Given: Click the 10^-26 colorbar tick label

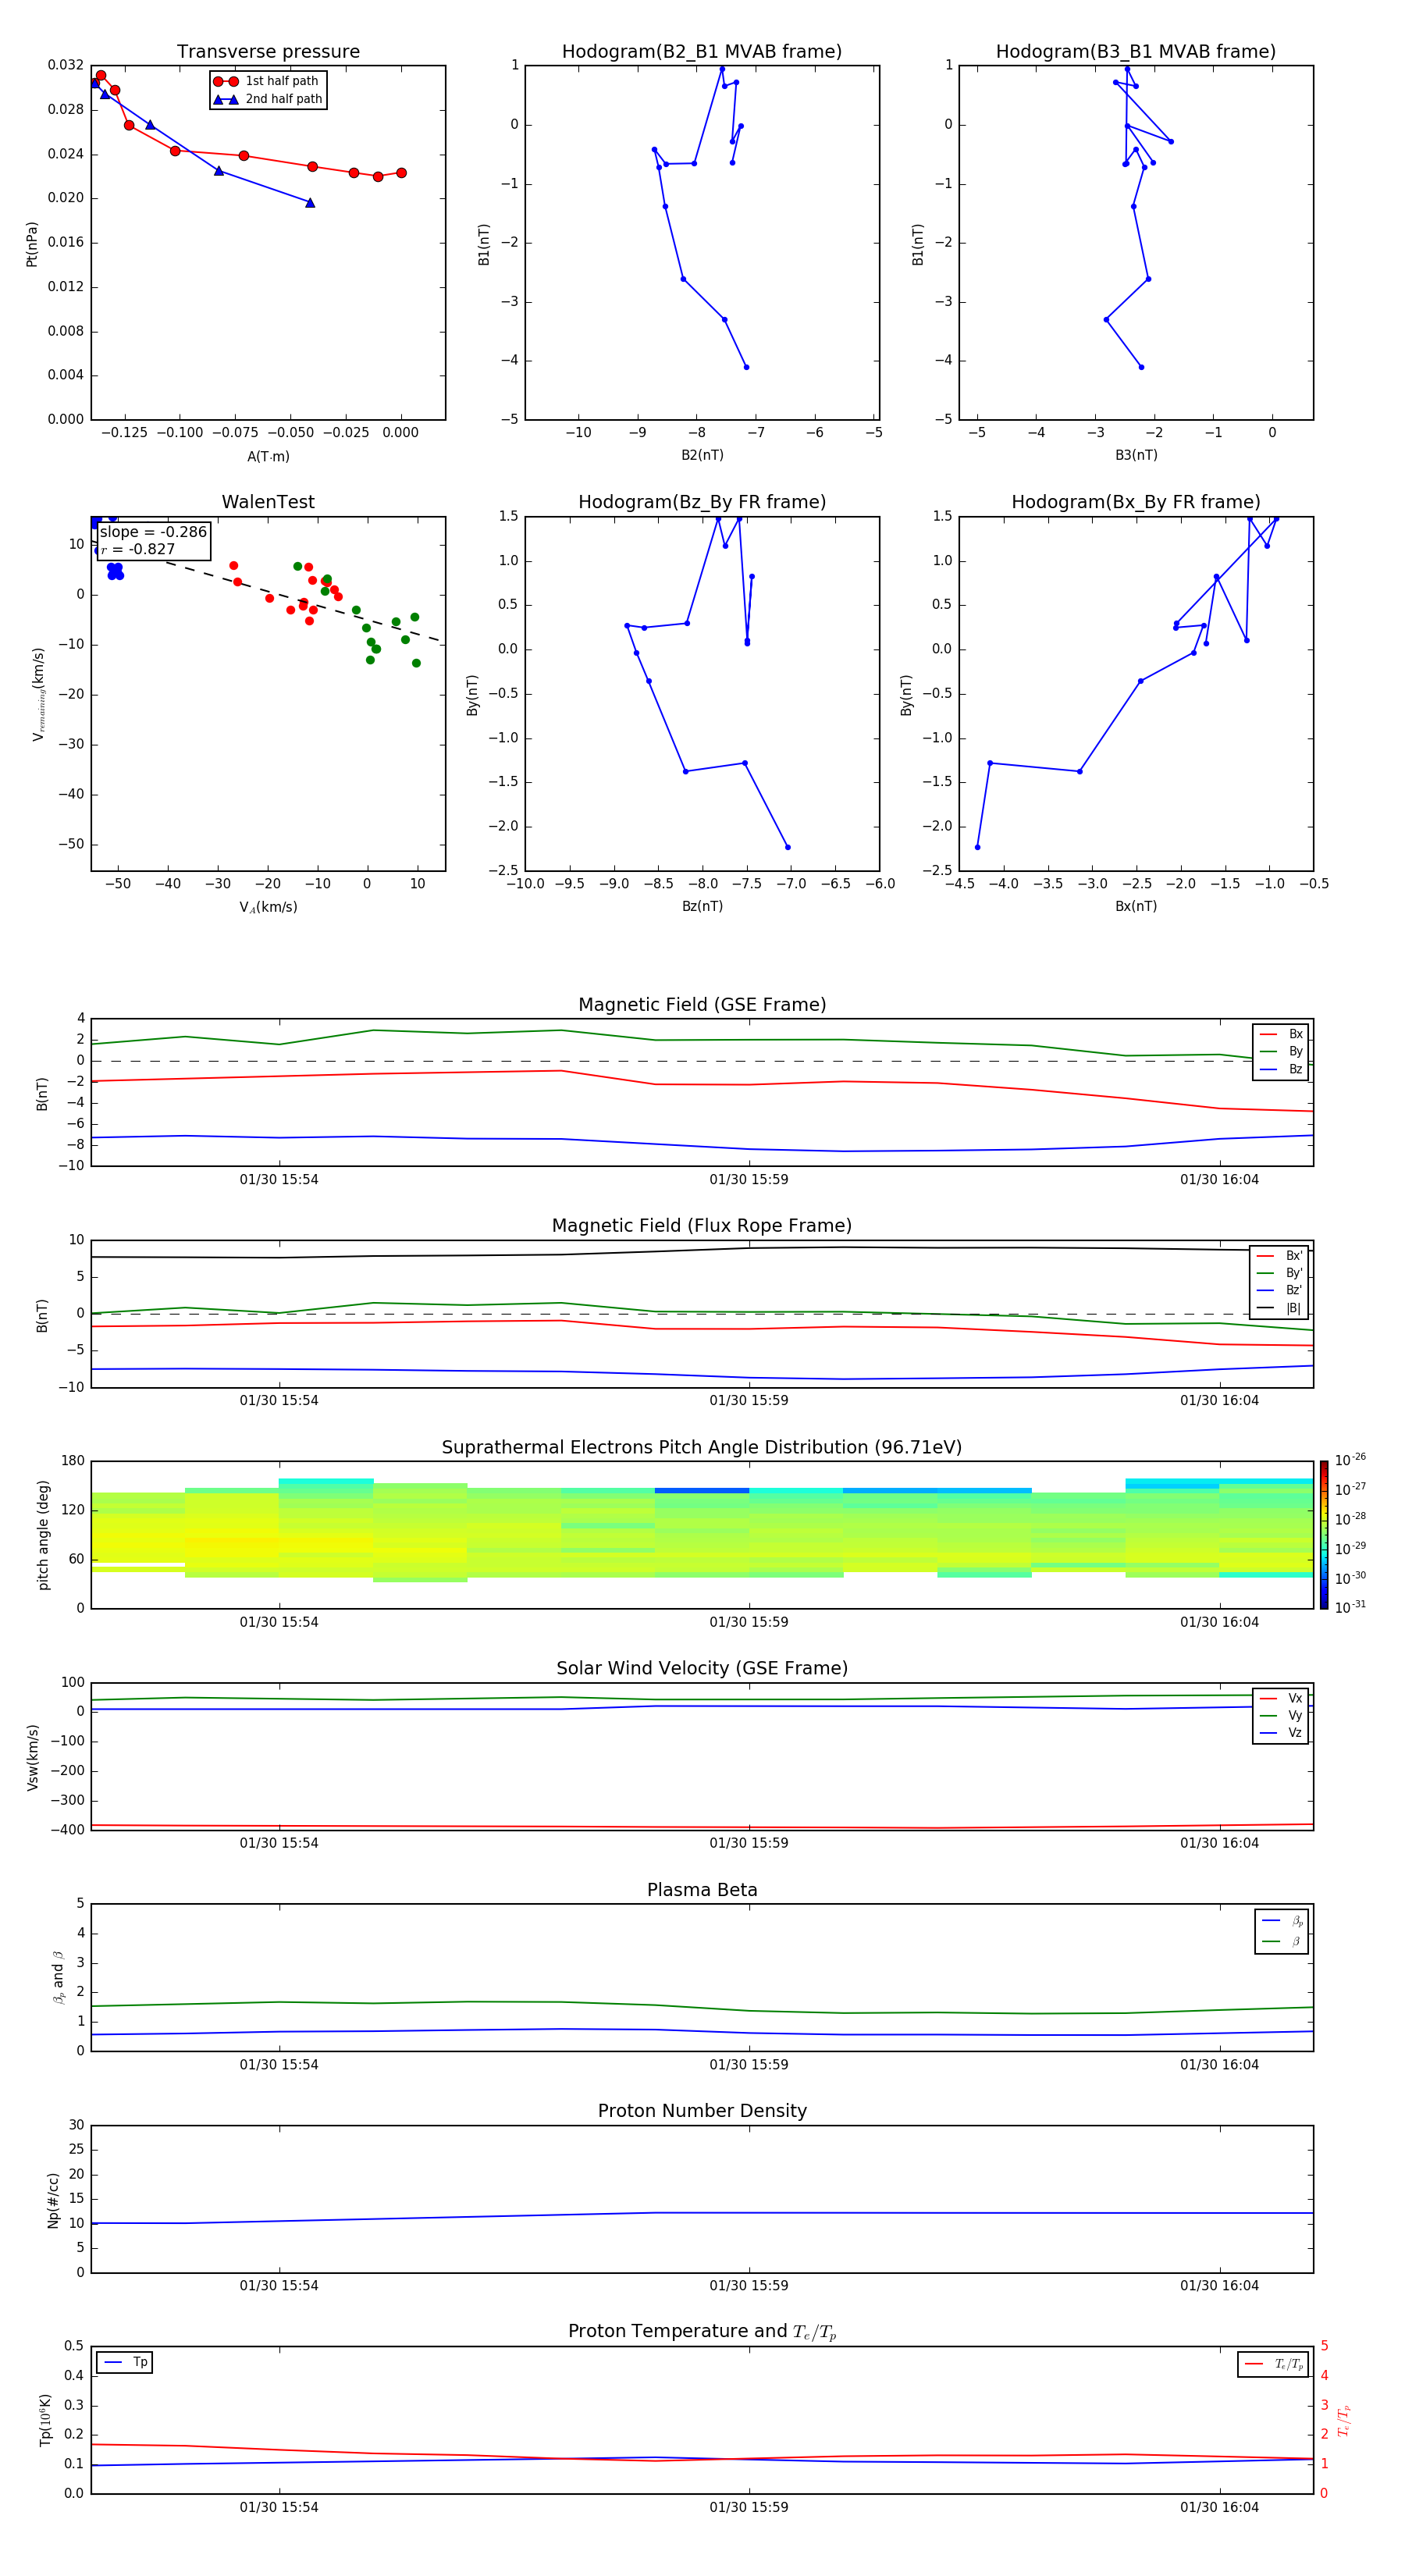Looking at the screenshot, I should [1350, 1460].
